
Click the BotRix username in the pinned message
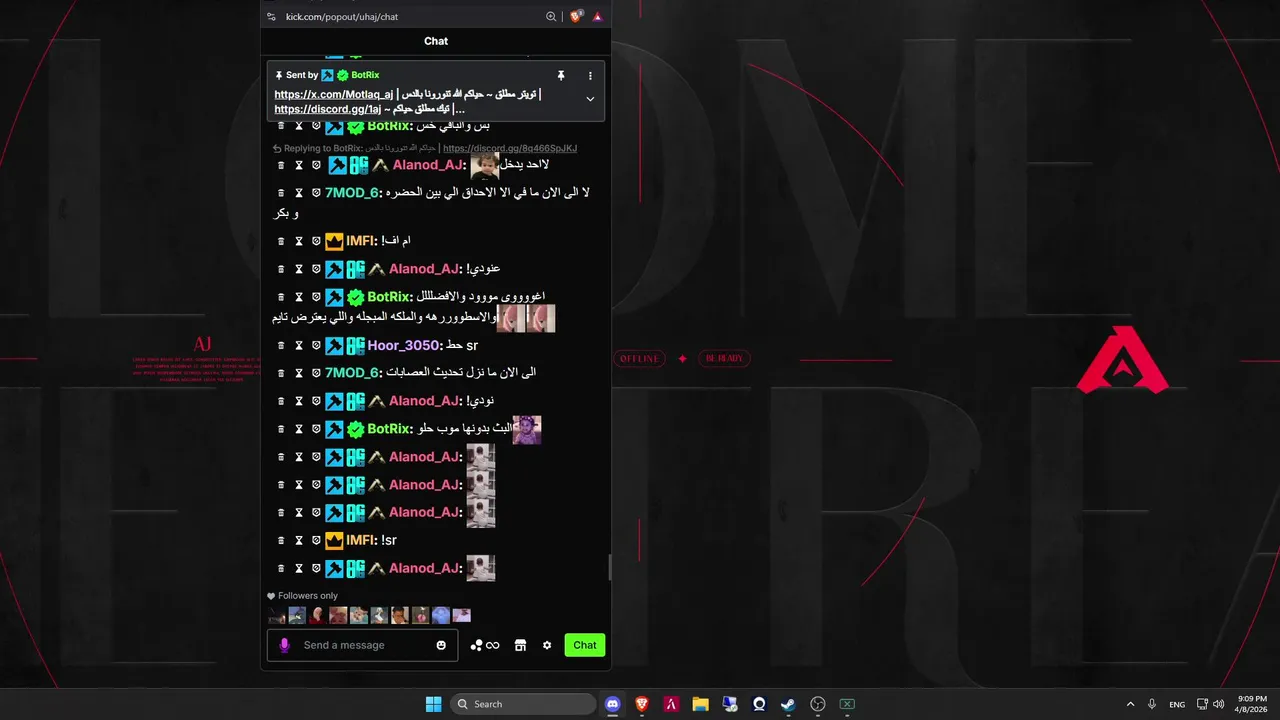365,75
